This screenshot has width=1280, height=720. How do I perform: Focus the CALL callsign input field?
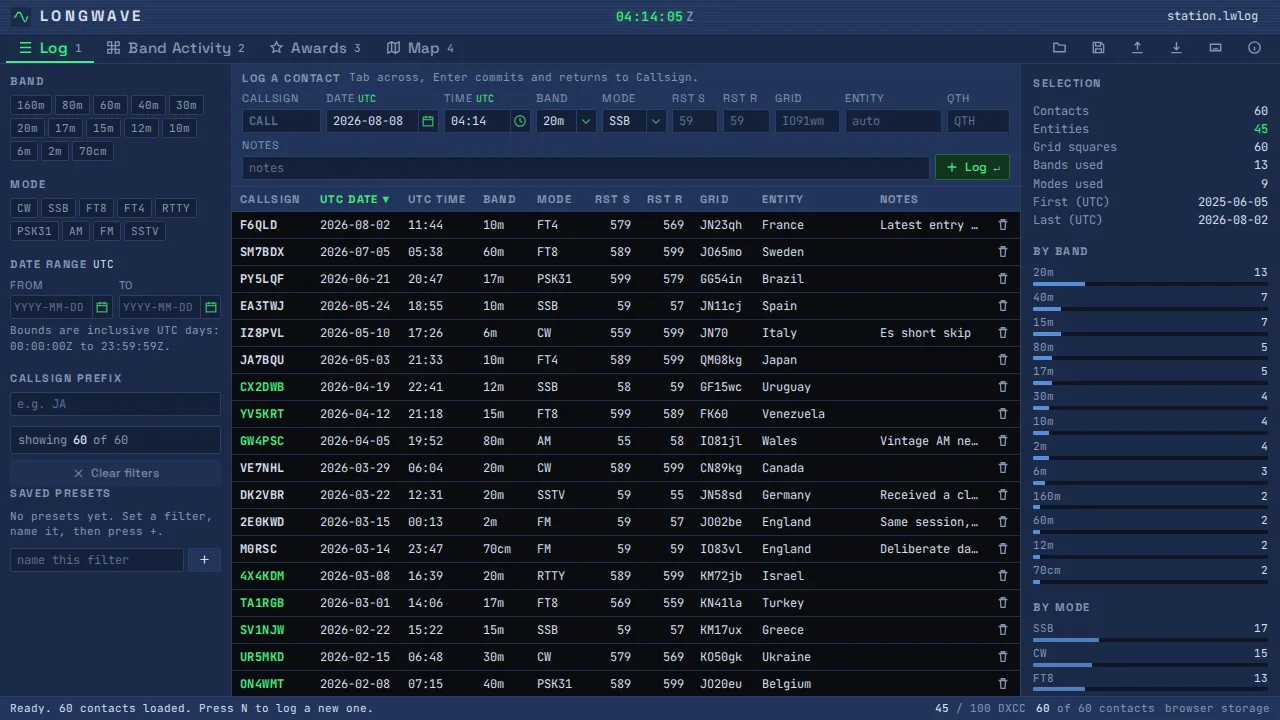(x=281, y=121)
